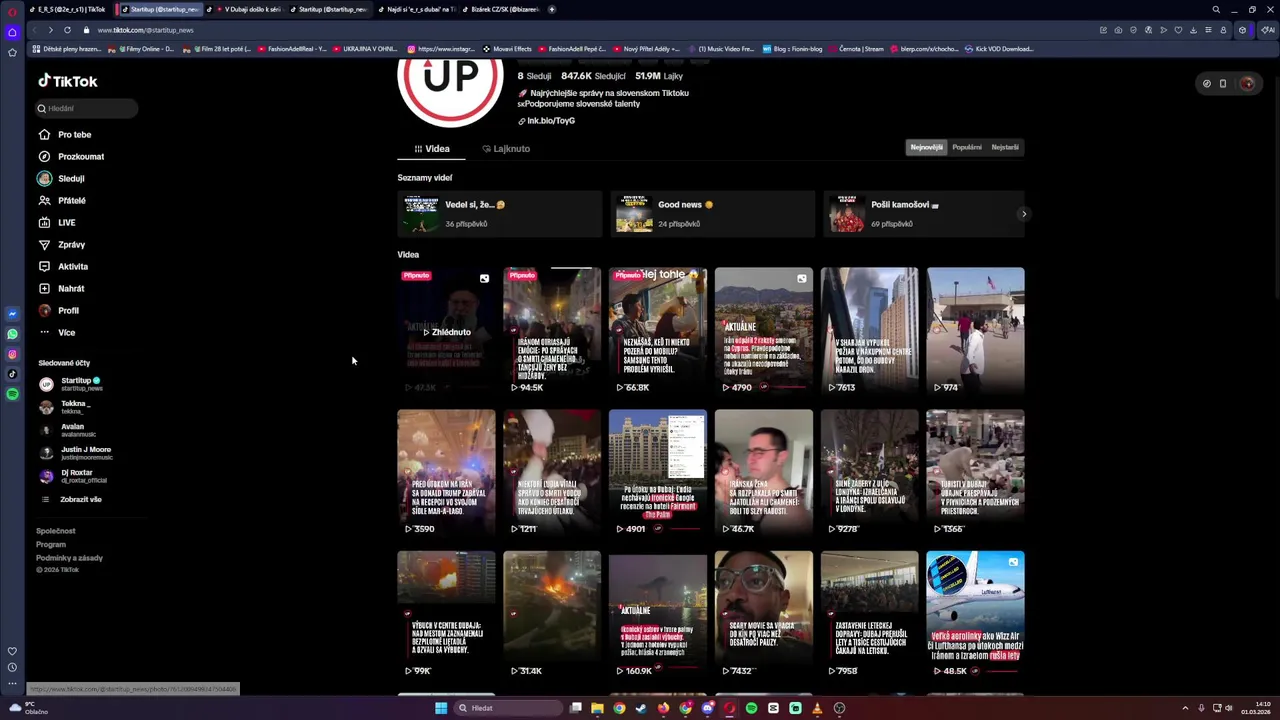1280x720 pixels.
Task: Open the profile avatar menu top right
Action: (x=1246, y=84)
